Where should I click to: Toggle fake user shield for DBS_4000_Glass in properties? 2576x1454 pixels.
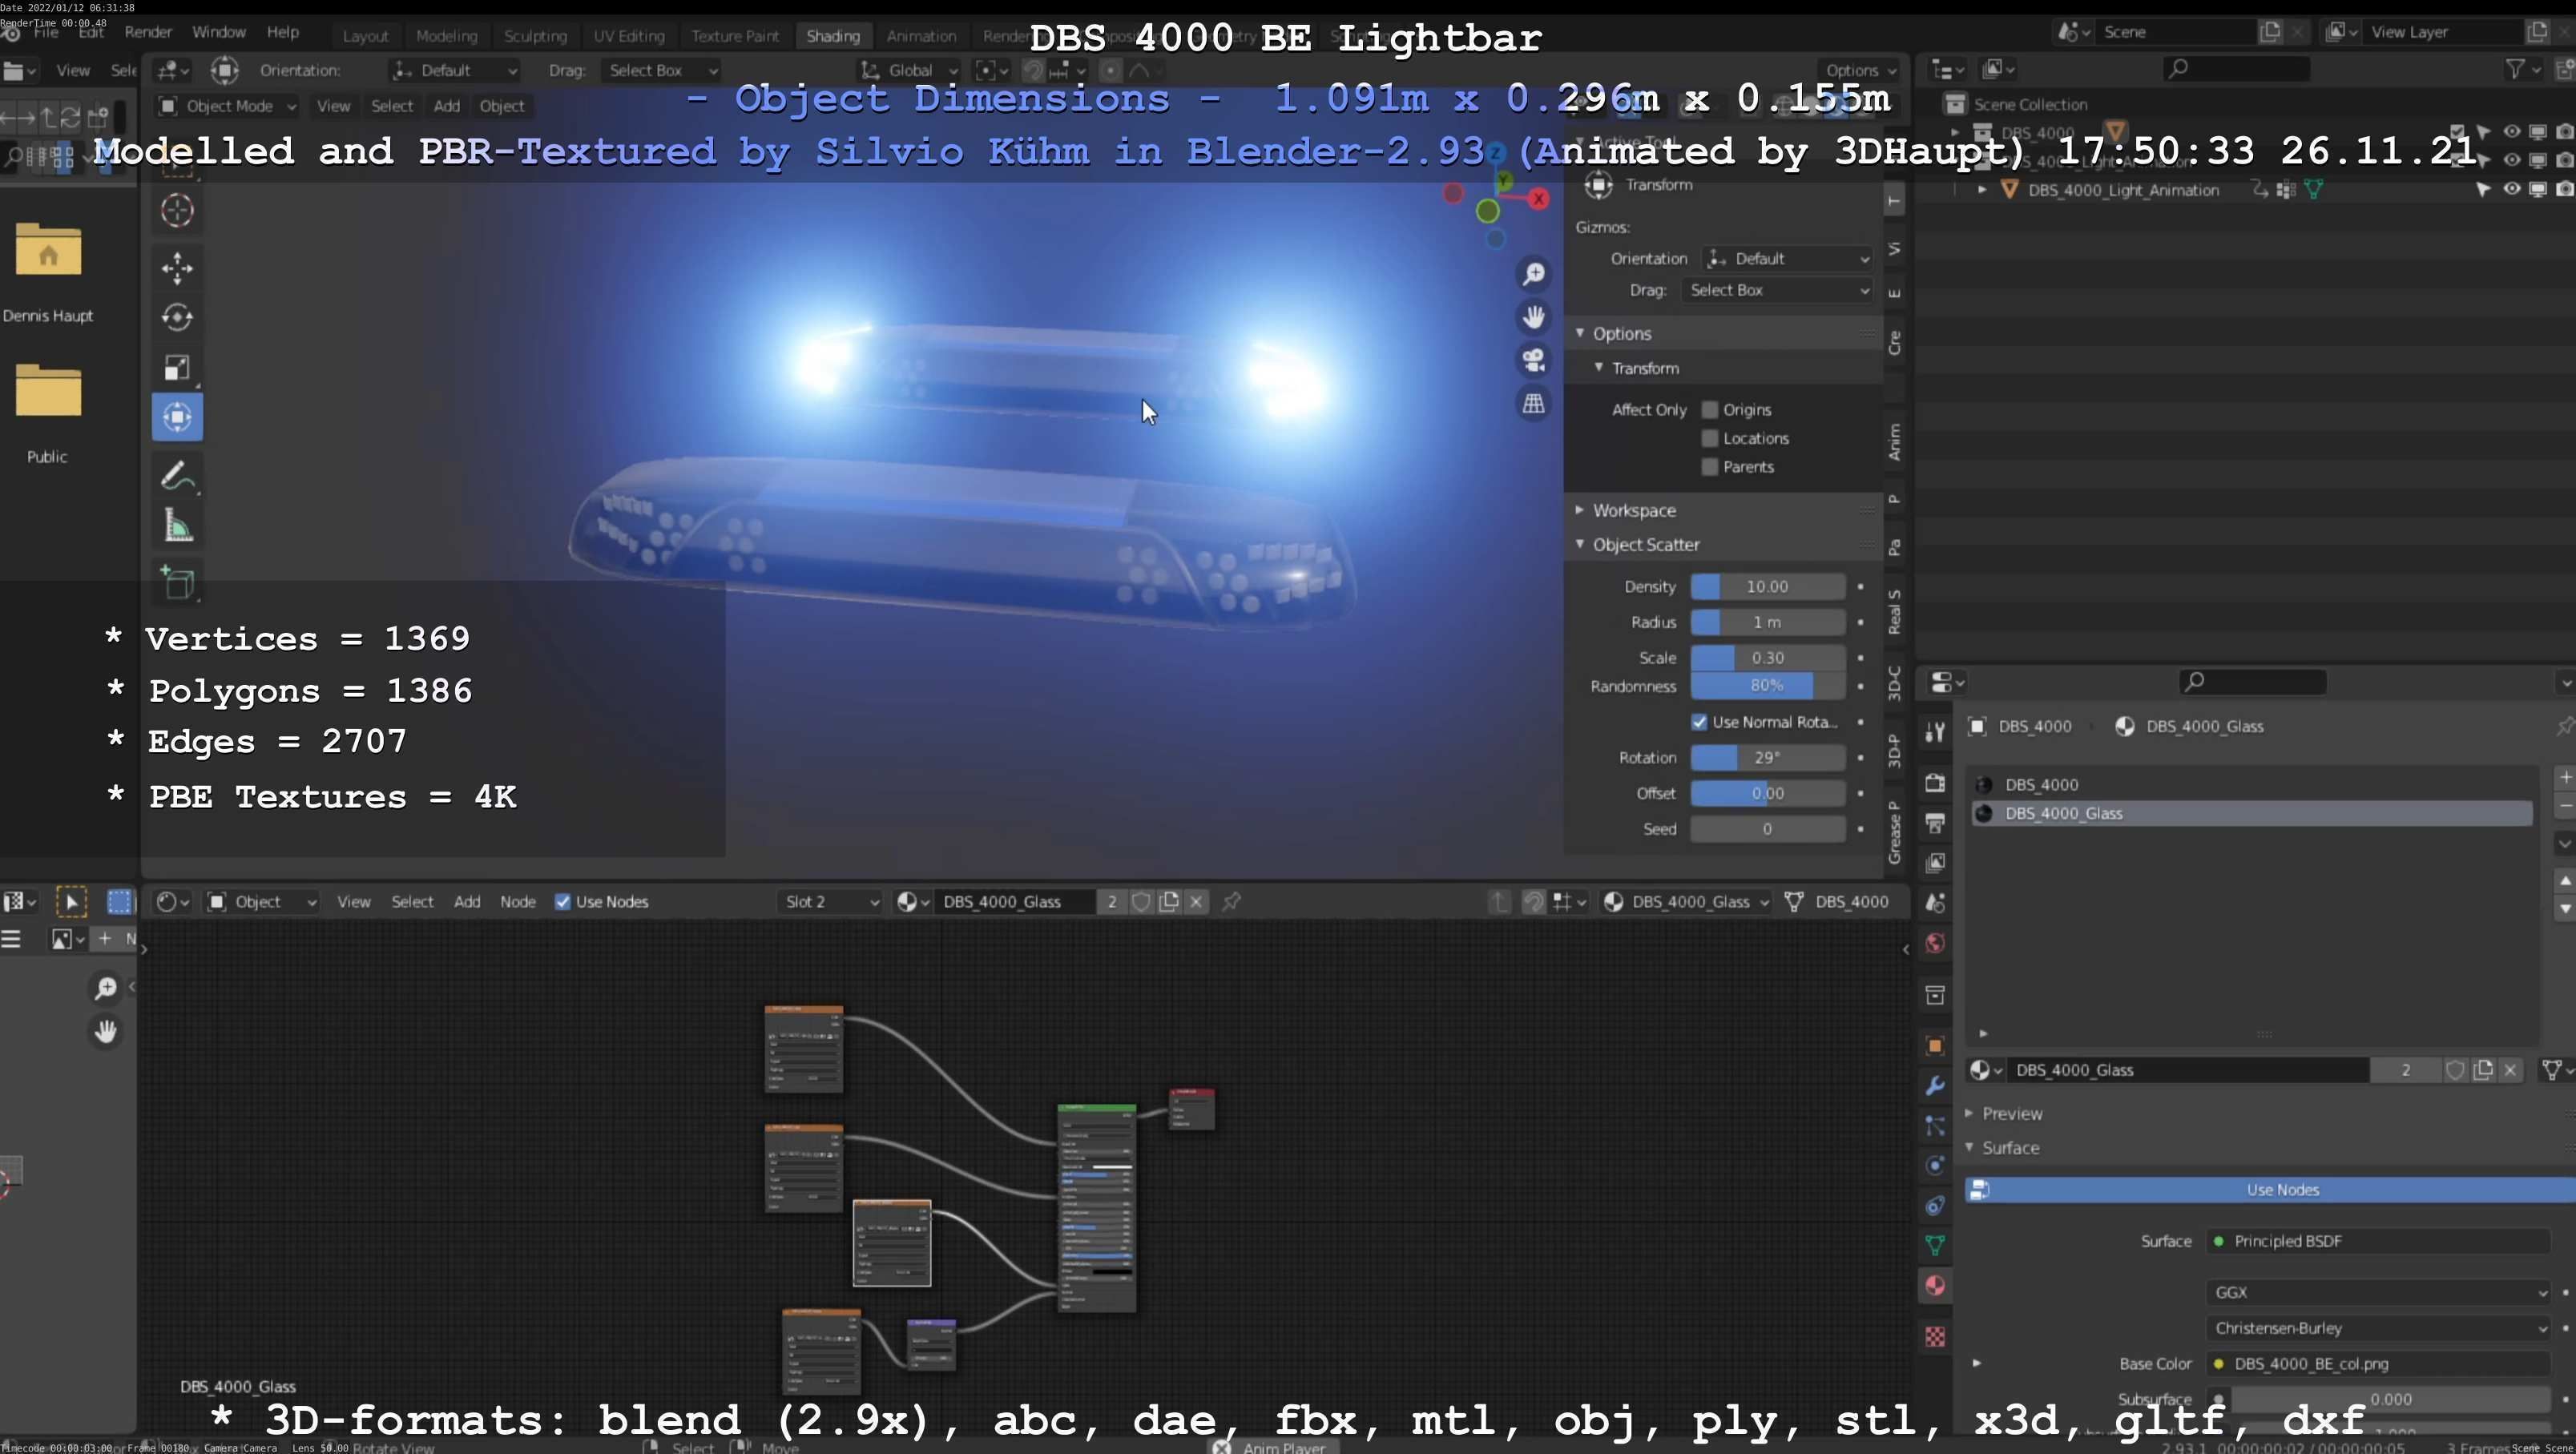(2454, 1070)
